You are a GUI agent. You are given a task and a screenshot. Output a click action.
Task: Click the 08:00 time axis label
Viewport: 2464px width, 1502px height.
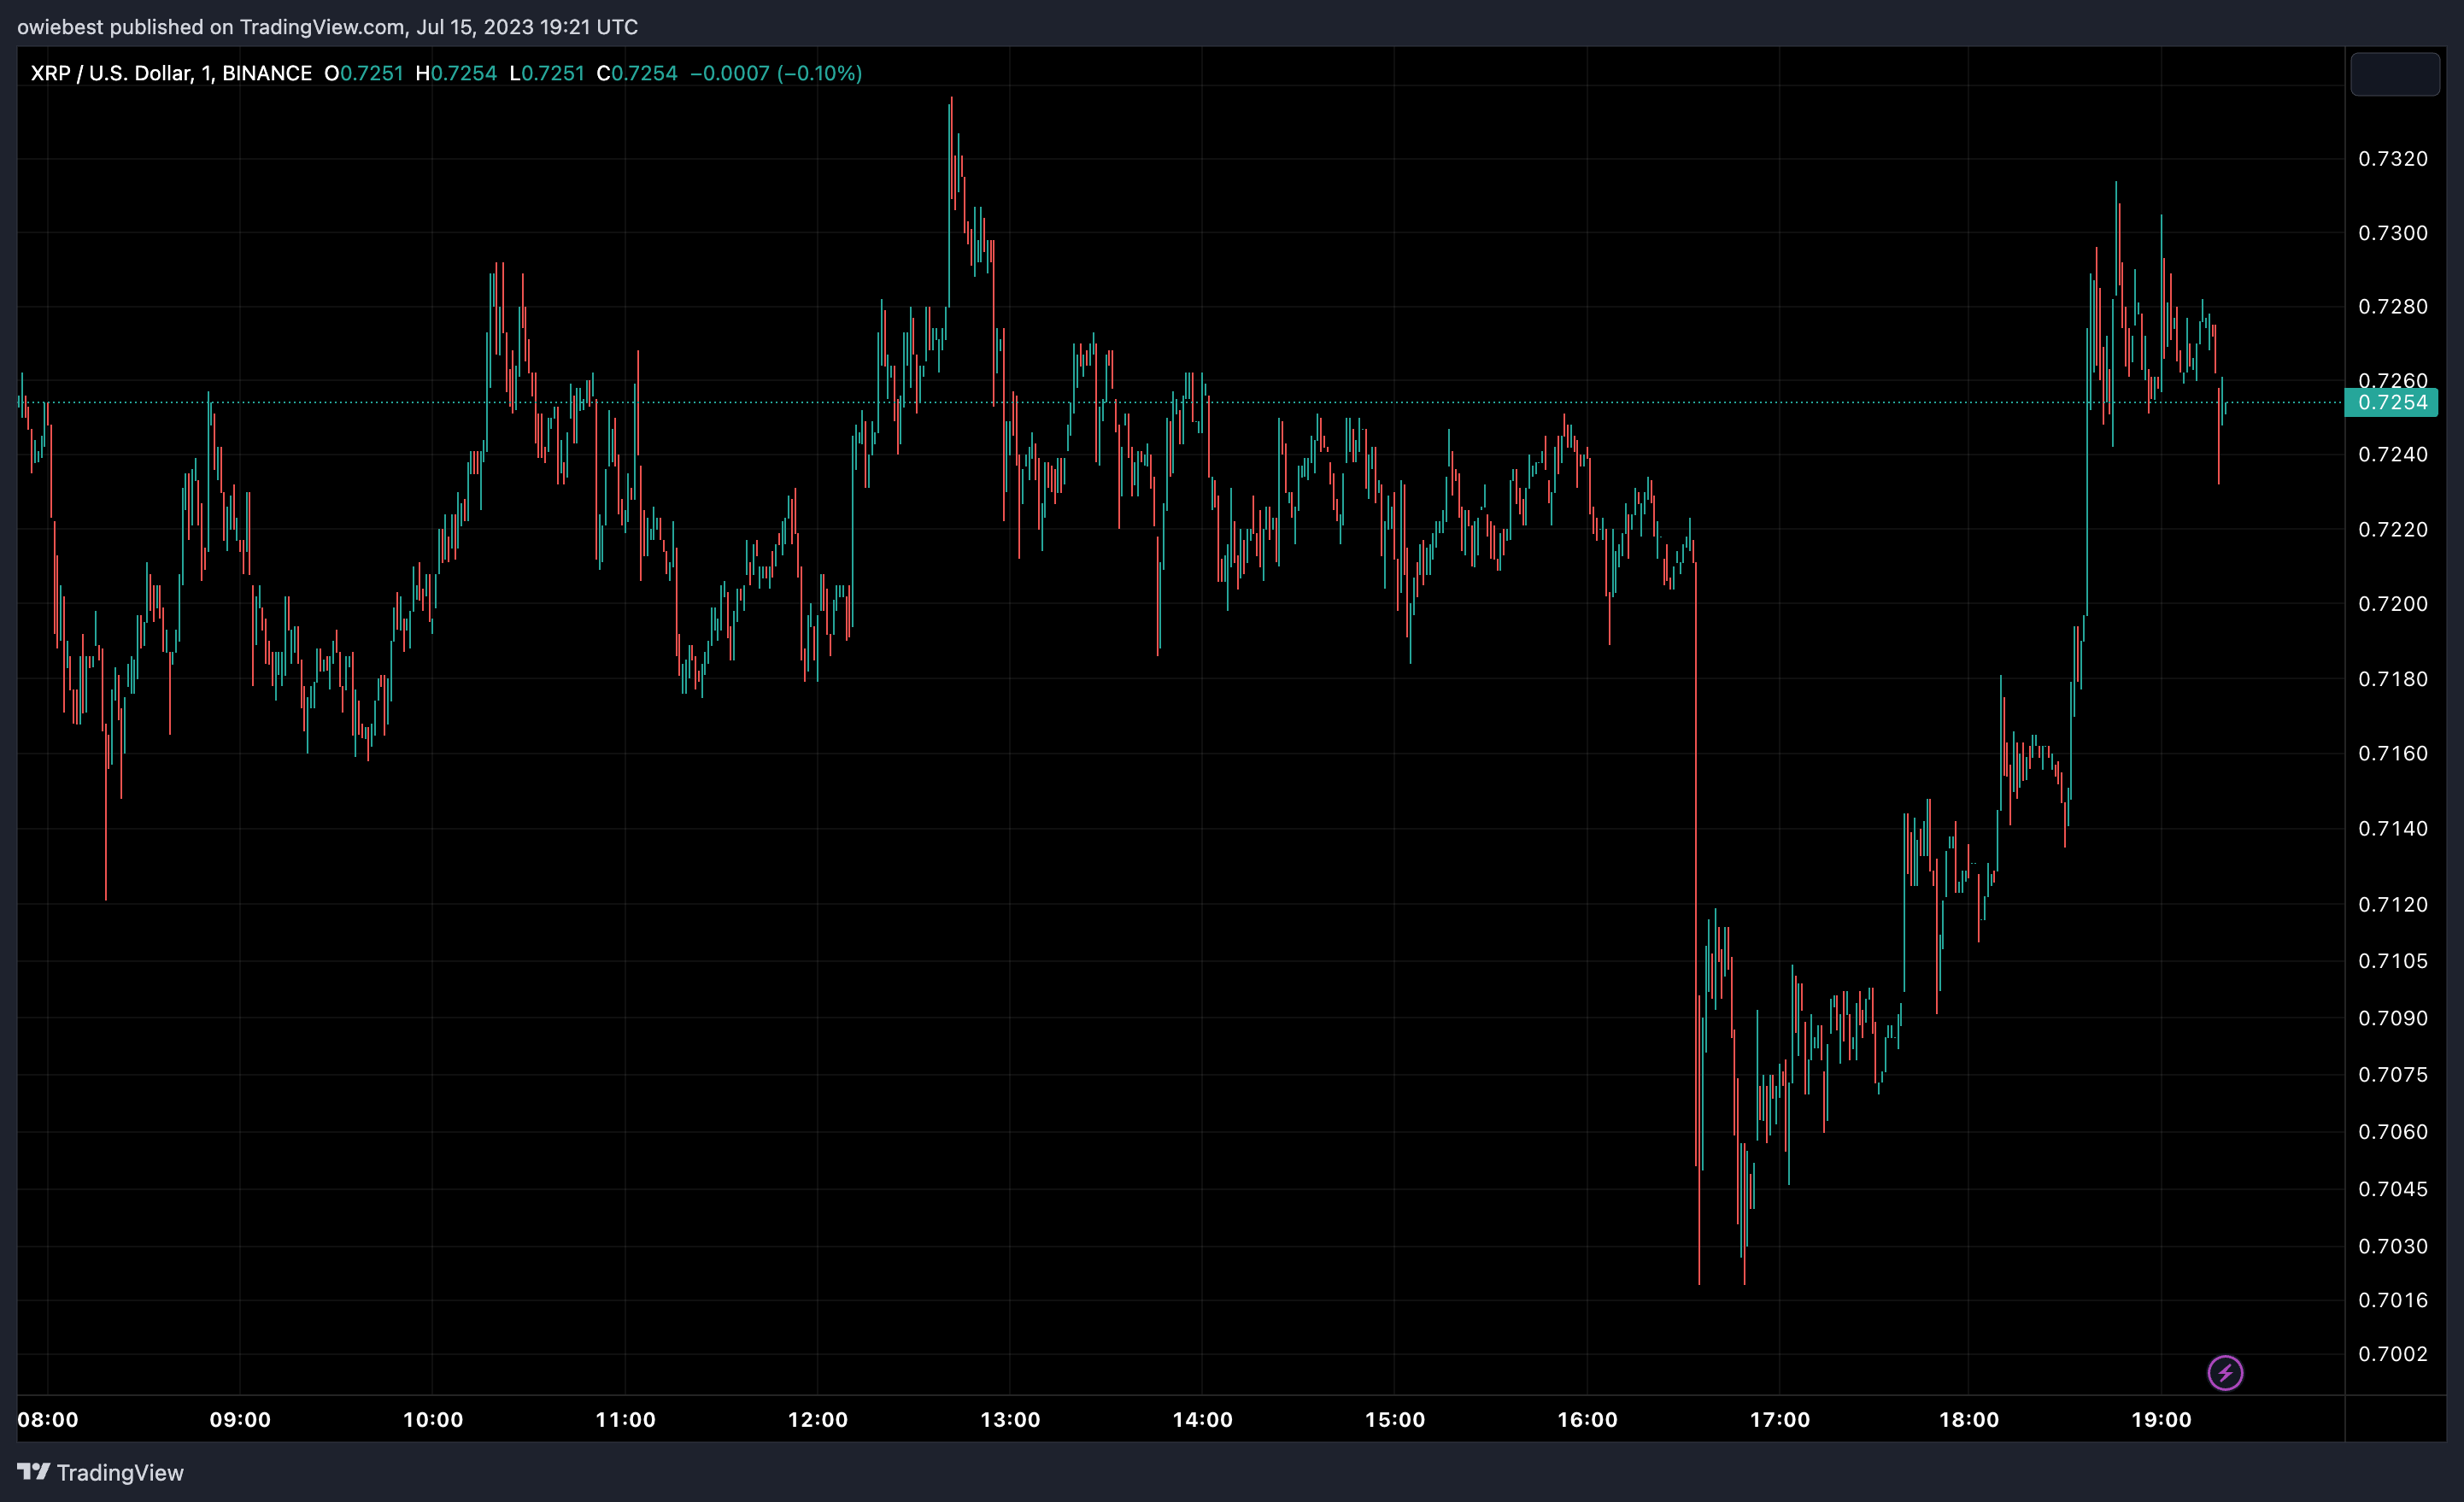48,1419
